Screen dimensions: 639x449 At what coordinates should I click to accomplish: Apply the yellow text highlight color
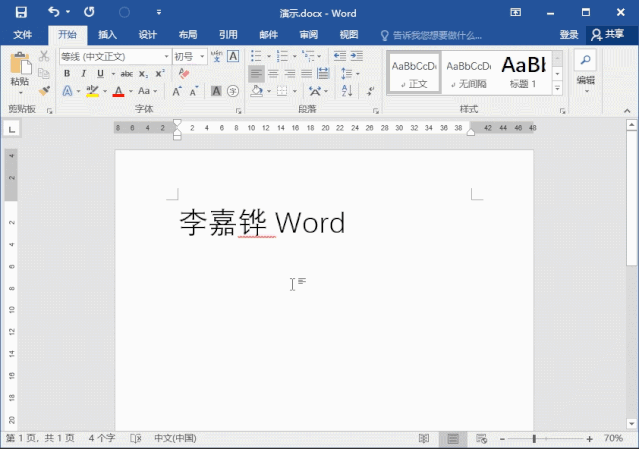(93, 91)
